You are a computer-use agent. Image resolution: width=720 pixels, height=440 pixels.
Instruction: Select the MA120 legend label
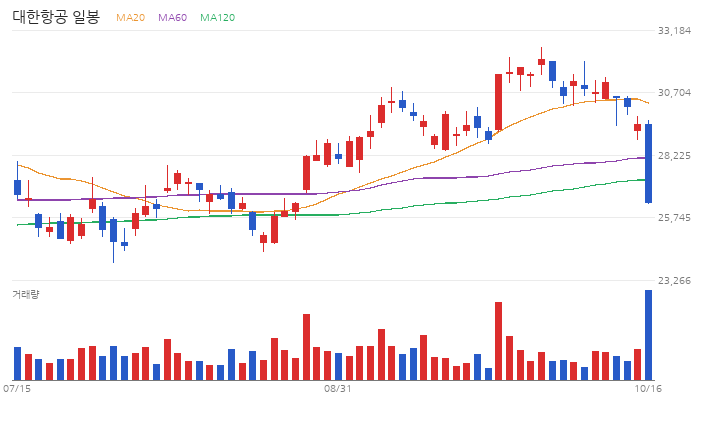217,17
